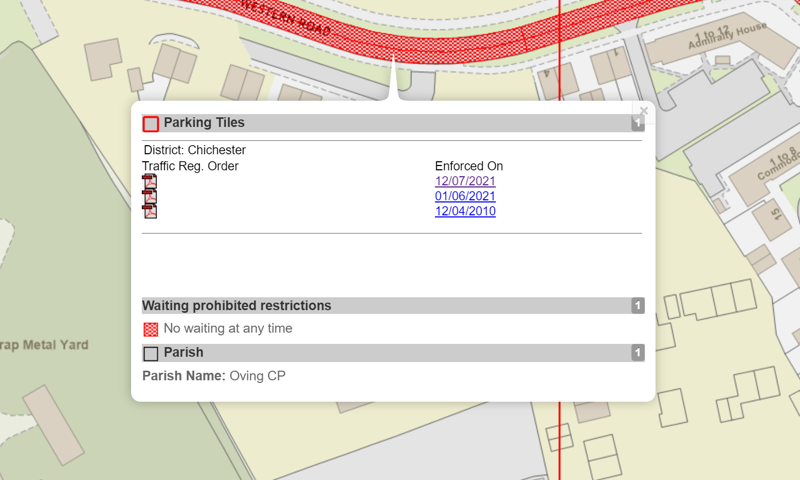Click the Parish result count badge
Image resolution: width=800 pixels, height=480 pixels.
coord(637,353)
